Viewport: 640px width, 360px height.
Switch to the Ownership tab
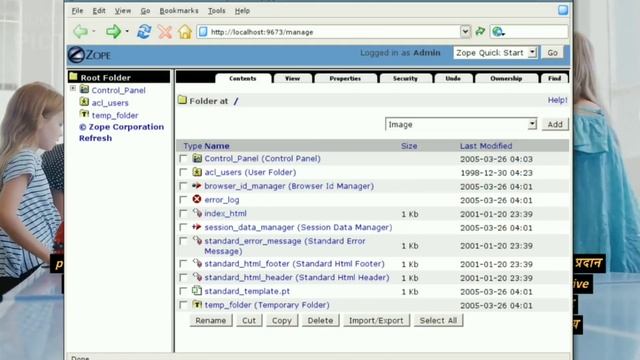click(506, 78)
